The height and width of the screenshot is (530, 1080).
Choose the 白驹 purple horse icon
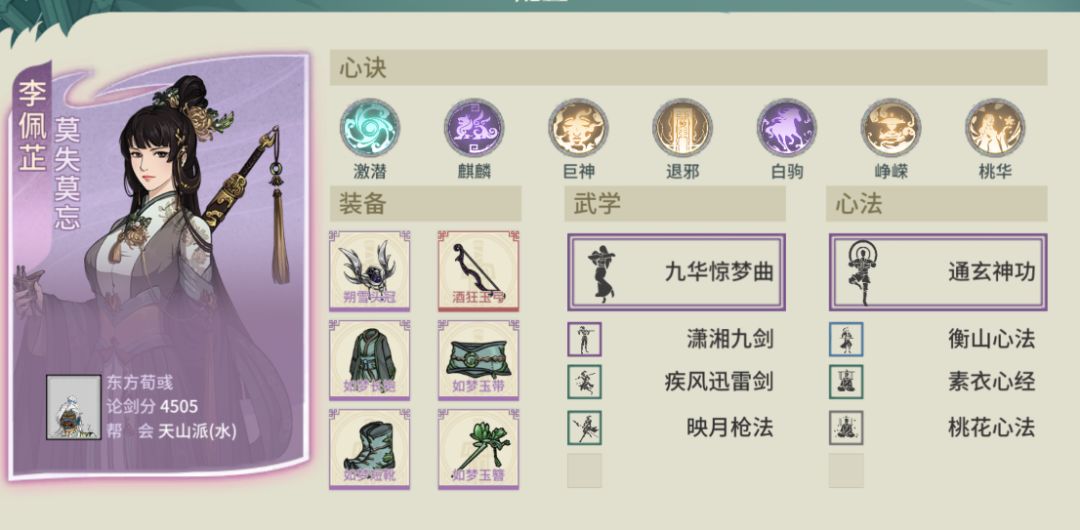787,128
